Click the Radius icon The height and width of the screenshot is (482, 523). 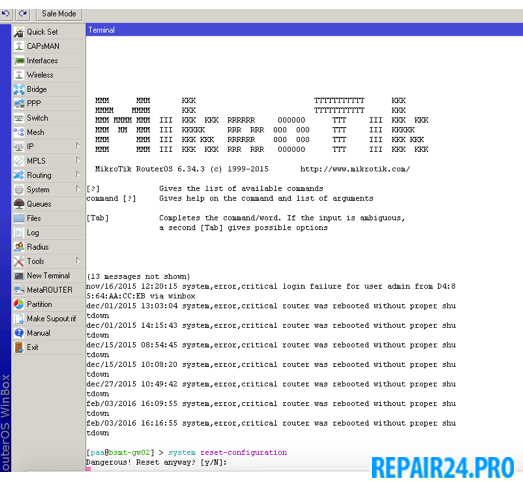pyautogui.click(x=19, y=247)
